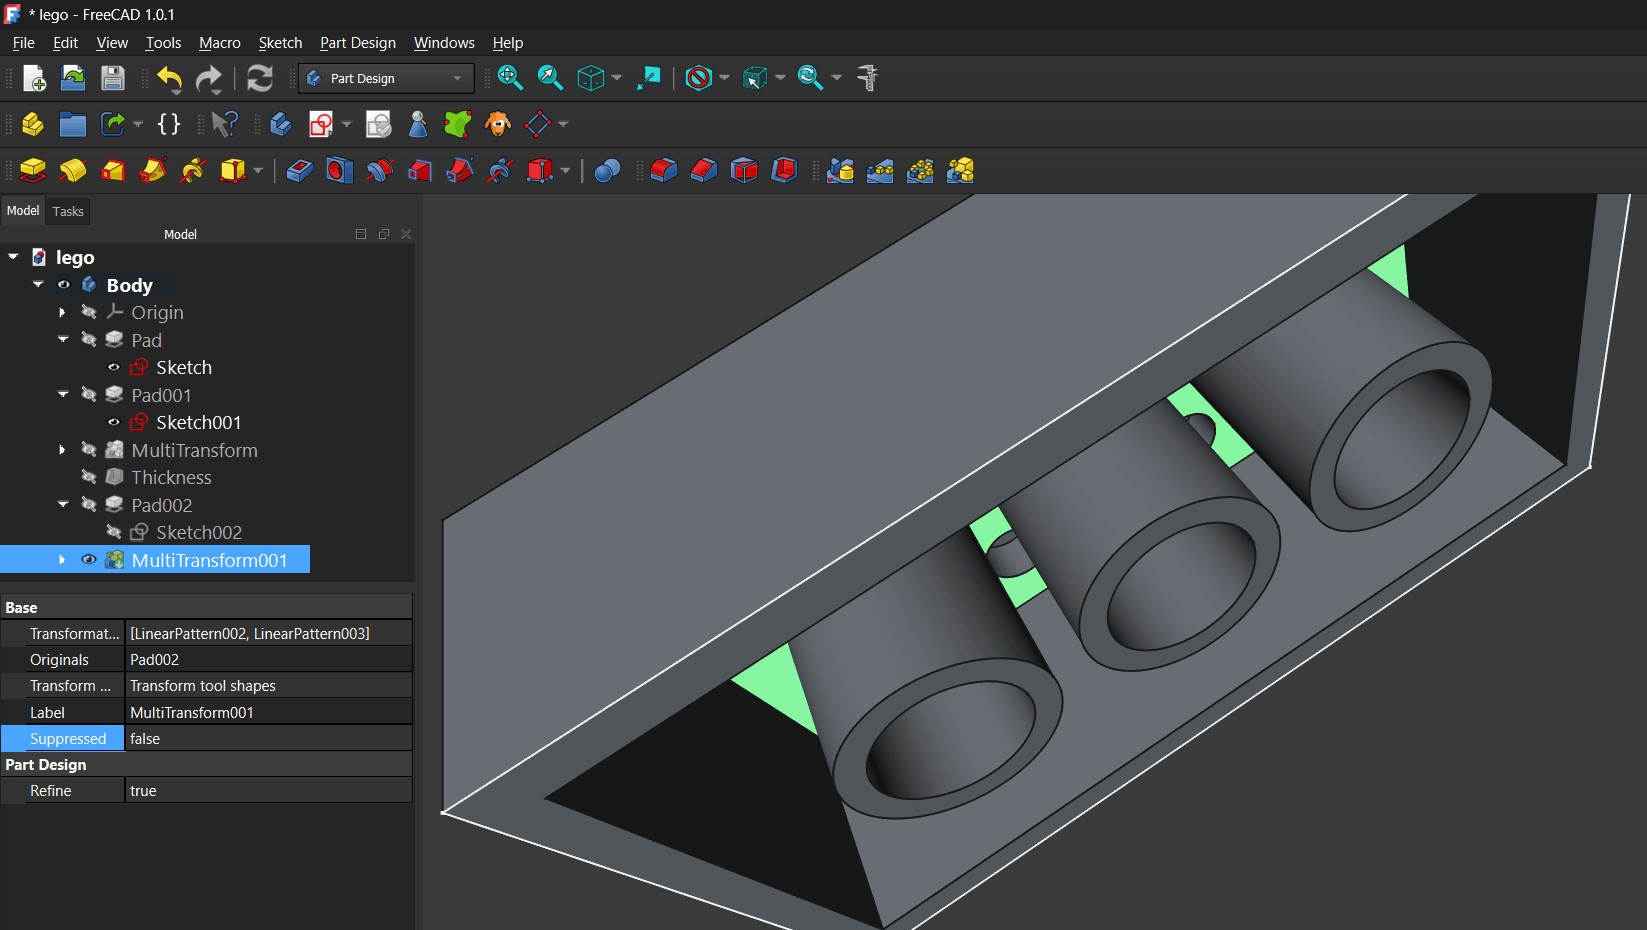Screen dimensions: 1647x930
Task: Fit selection in view
Action: (550, 78)
